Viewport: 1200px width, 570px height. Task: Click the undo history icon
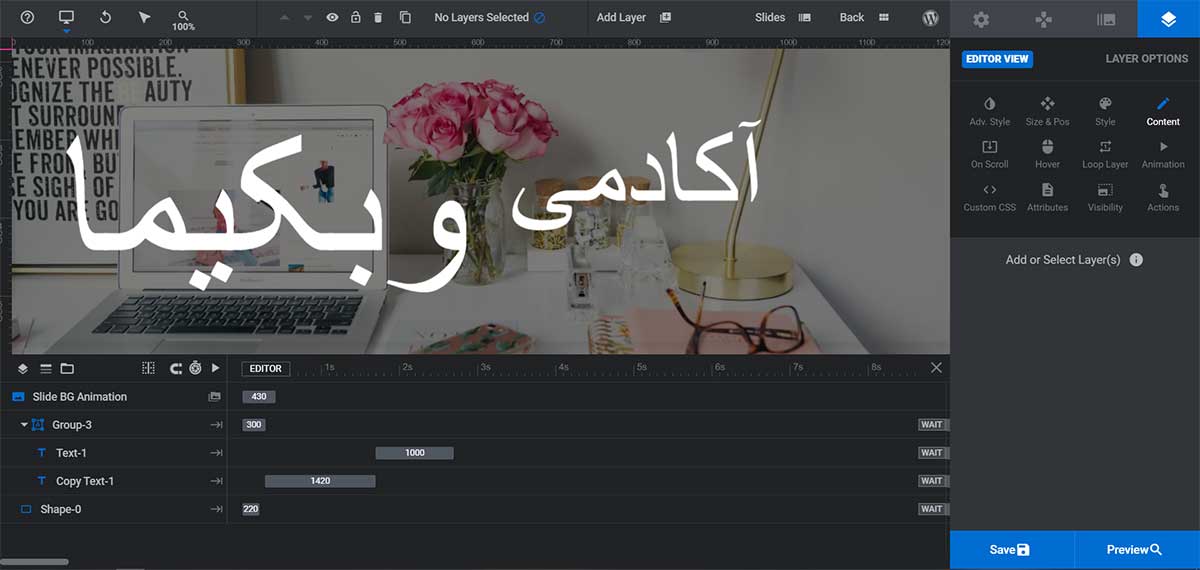pos(107,18)
